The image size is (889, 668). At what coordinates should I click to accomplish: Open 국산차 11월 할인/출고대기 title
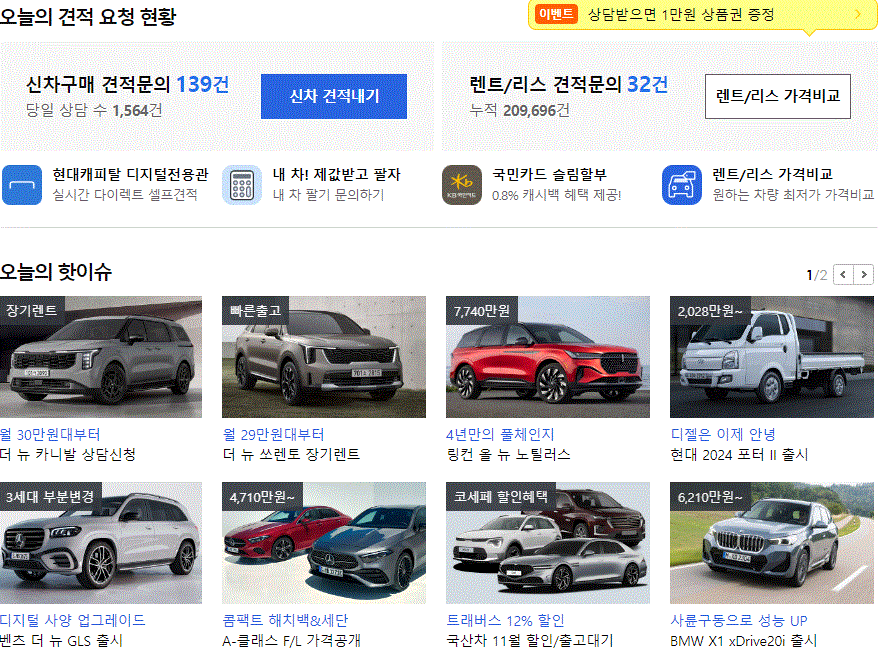pyautogui.click(x=530, y=641)
